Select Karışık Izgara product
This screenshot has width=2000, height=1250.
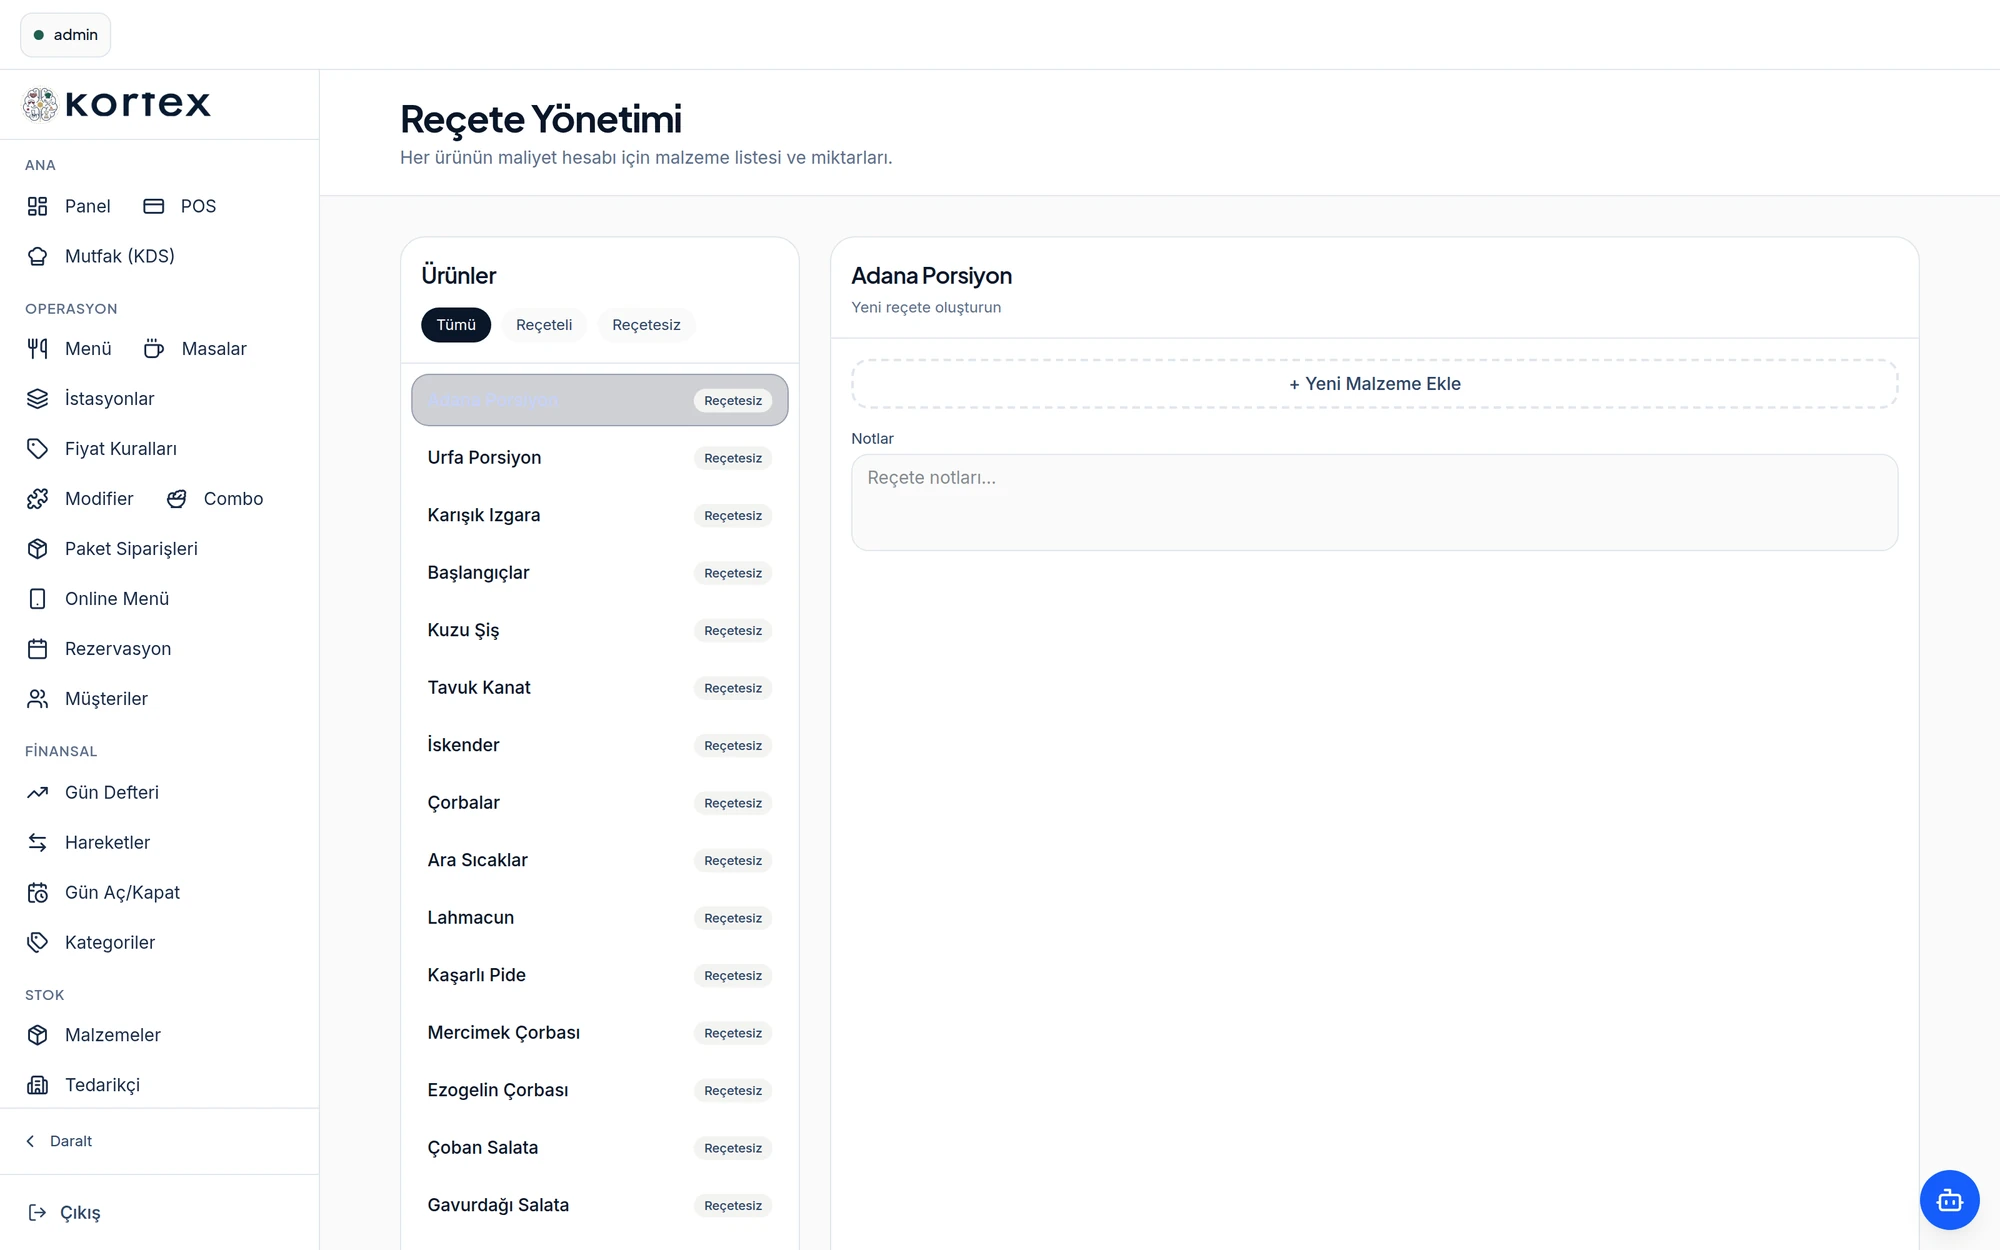tap(600, 515)
